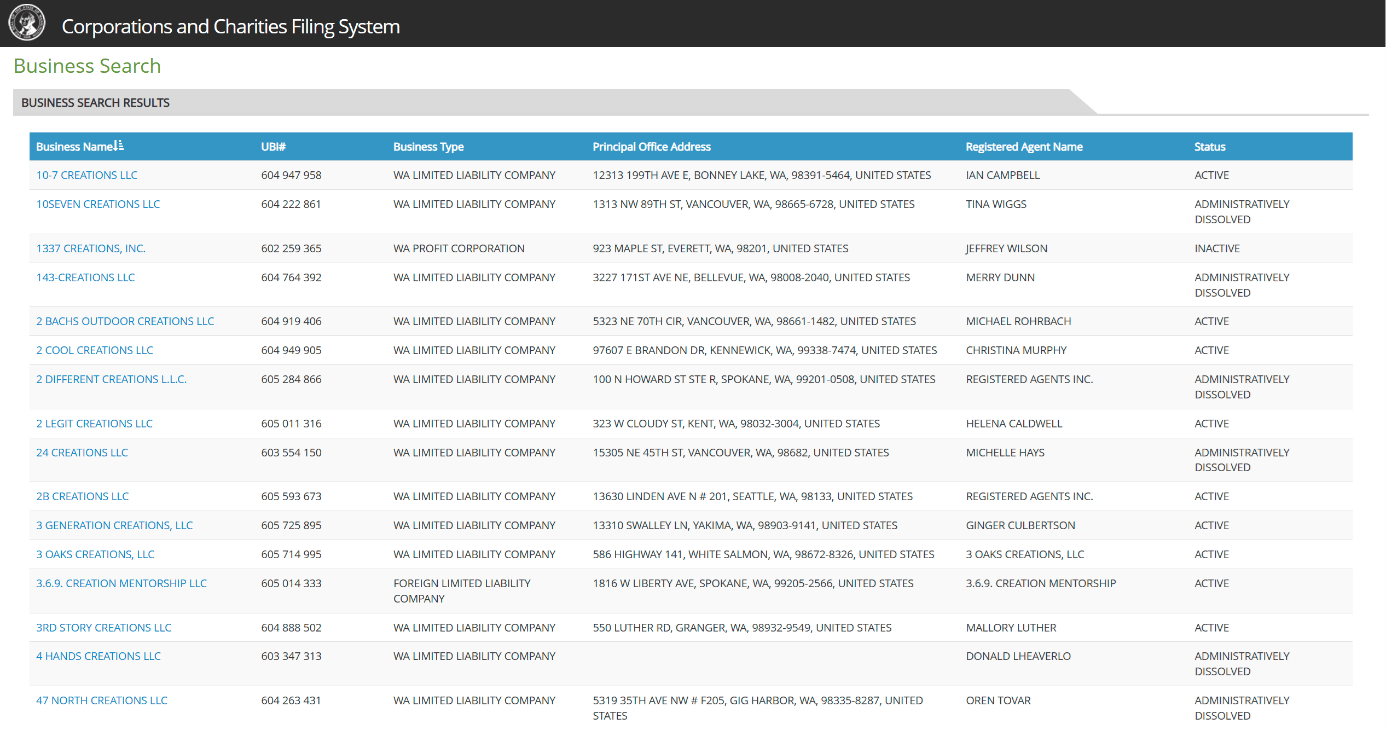This screenshot has height=730, width=1386.
Task: Select UBI number 605 284 866
Action: 291,379
